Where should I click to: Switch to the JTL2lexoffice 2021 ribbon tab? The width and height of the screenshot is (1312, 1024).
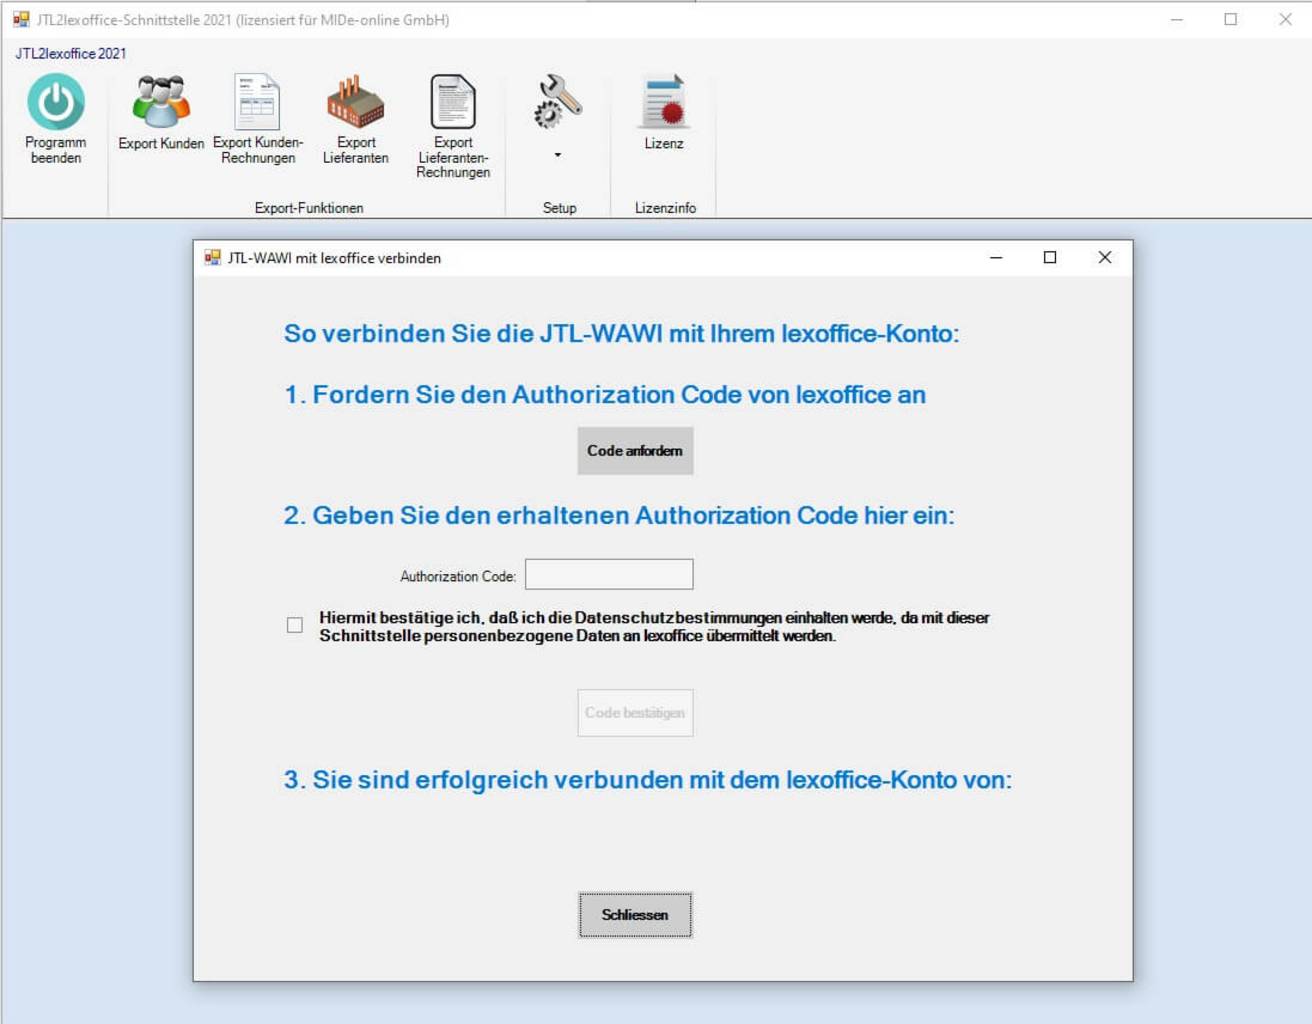click(x=71, y=54)
